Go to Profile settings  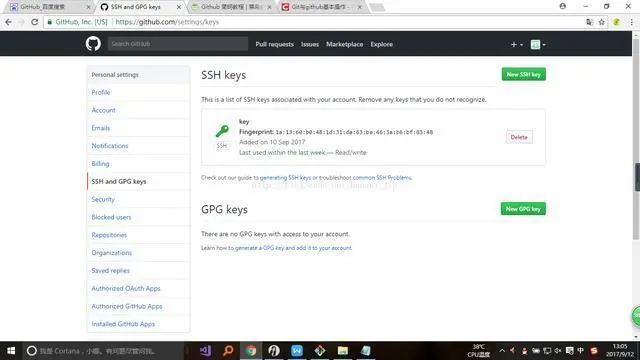138,92
